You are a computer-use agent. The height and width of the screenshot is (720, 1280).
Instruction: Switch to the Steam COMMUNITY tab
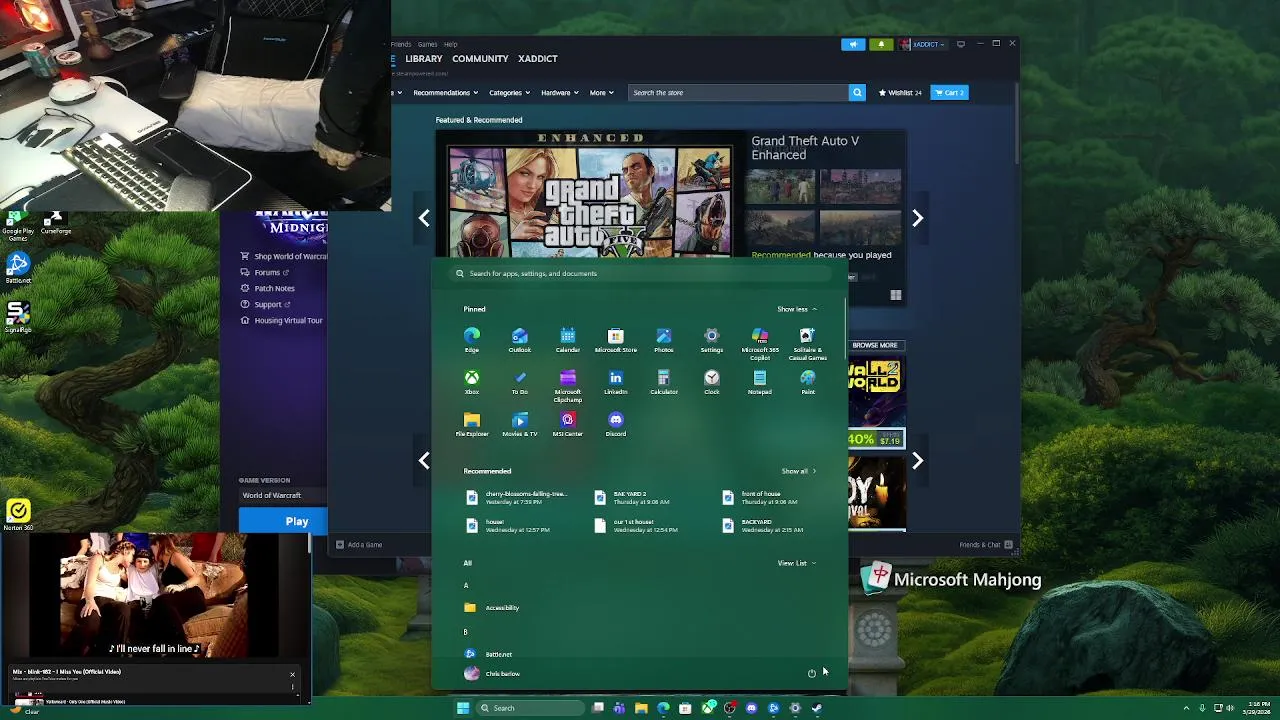[x=480, y=59]
